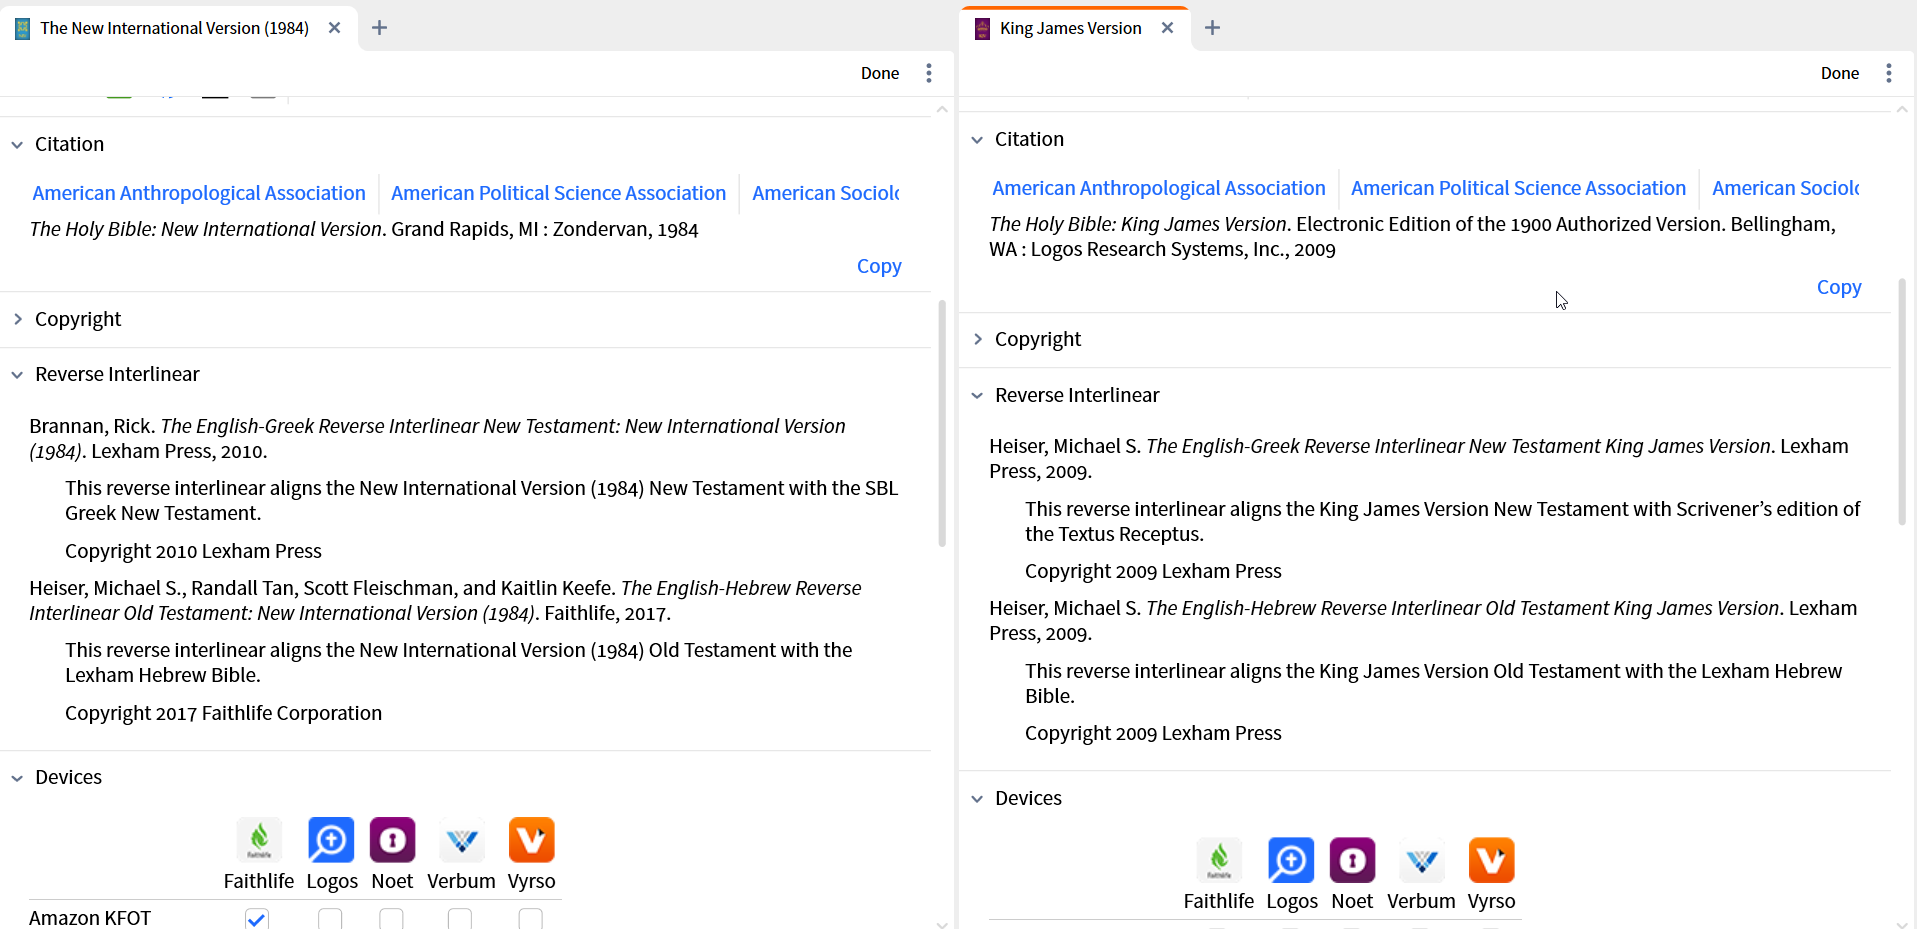1917x929 pixels.
Task: Open a new tab in the right pane
Action: [x=1212, y=28]
